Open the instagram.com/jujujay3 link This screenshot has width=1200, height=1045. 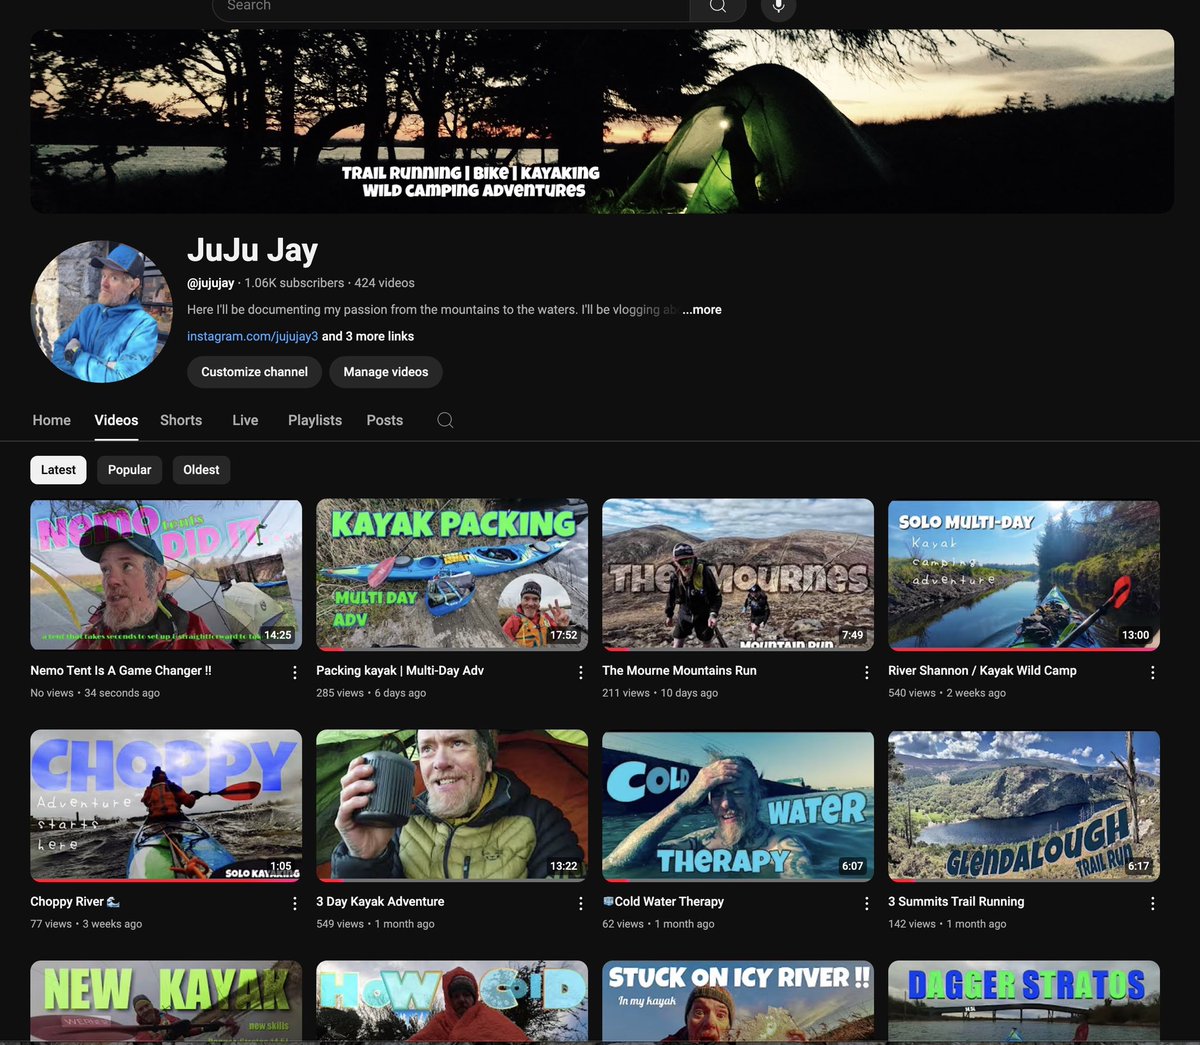252,337
